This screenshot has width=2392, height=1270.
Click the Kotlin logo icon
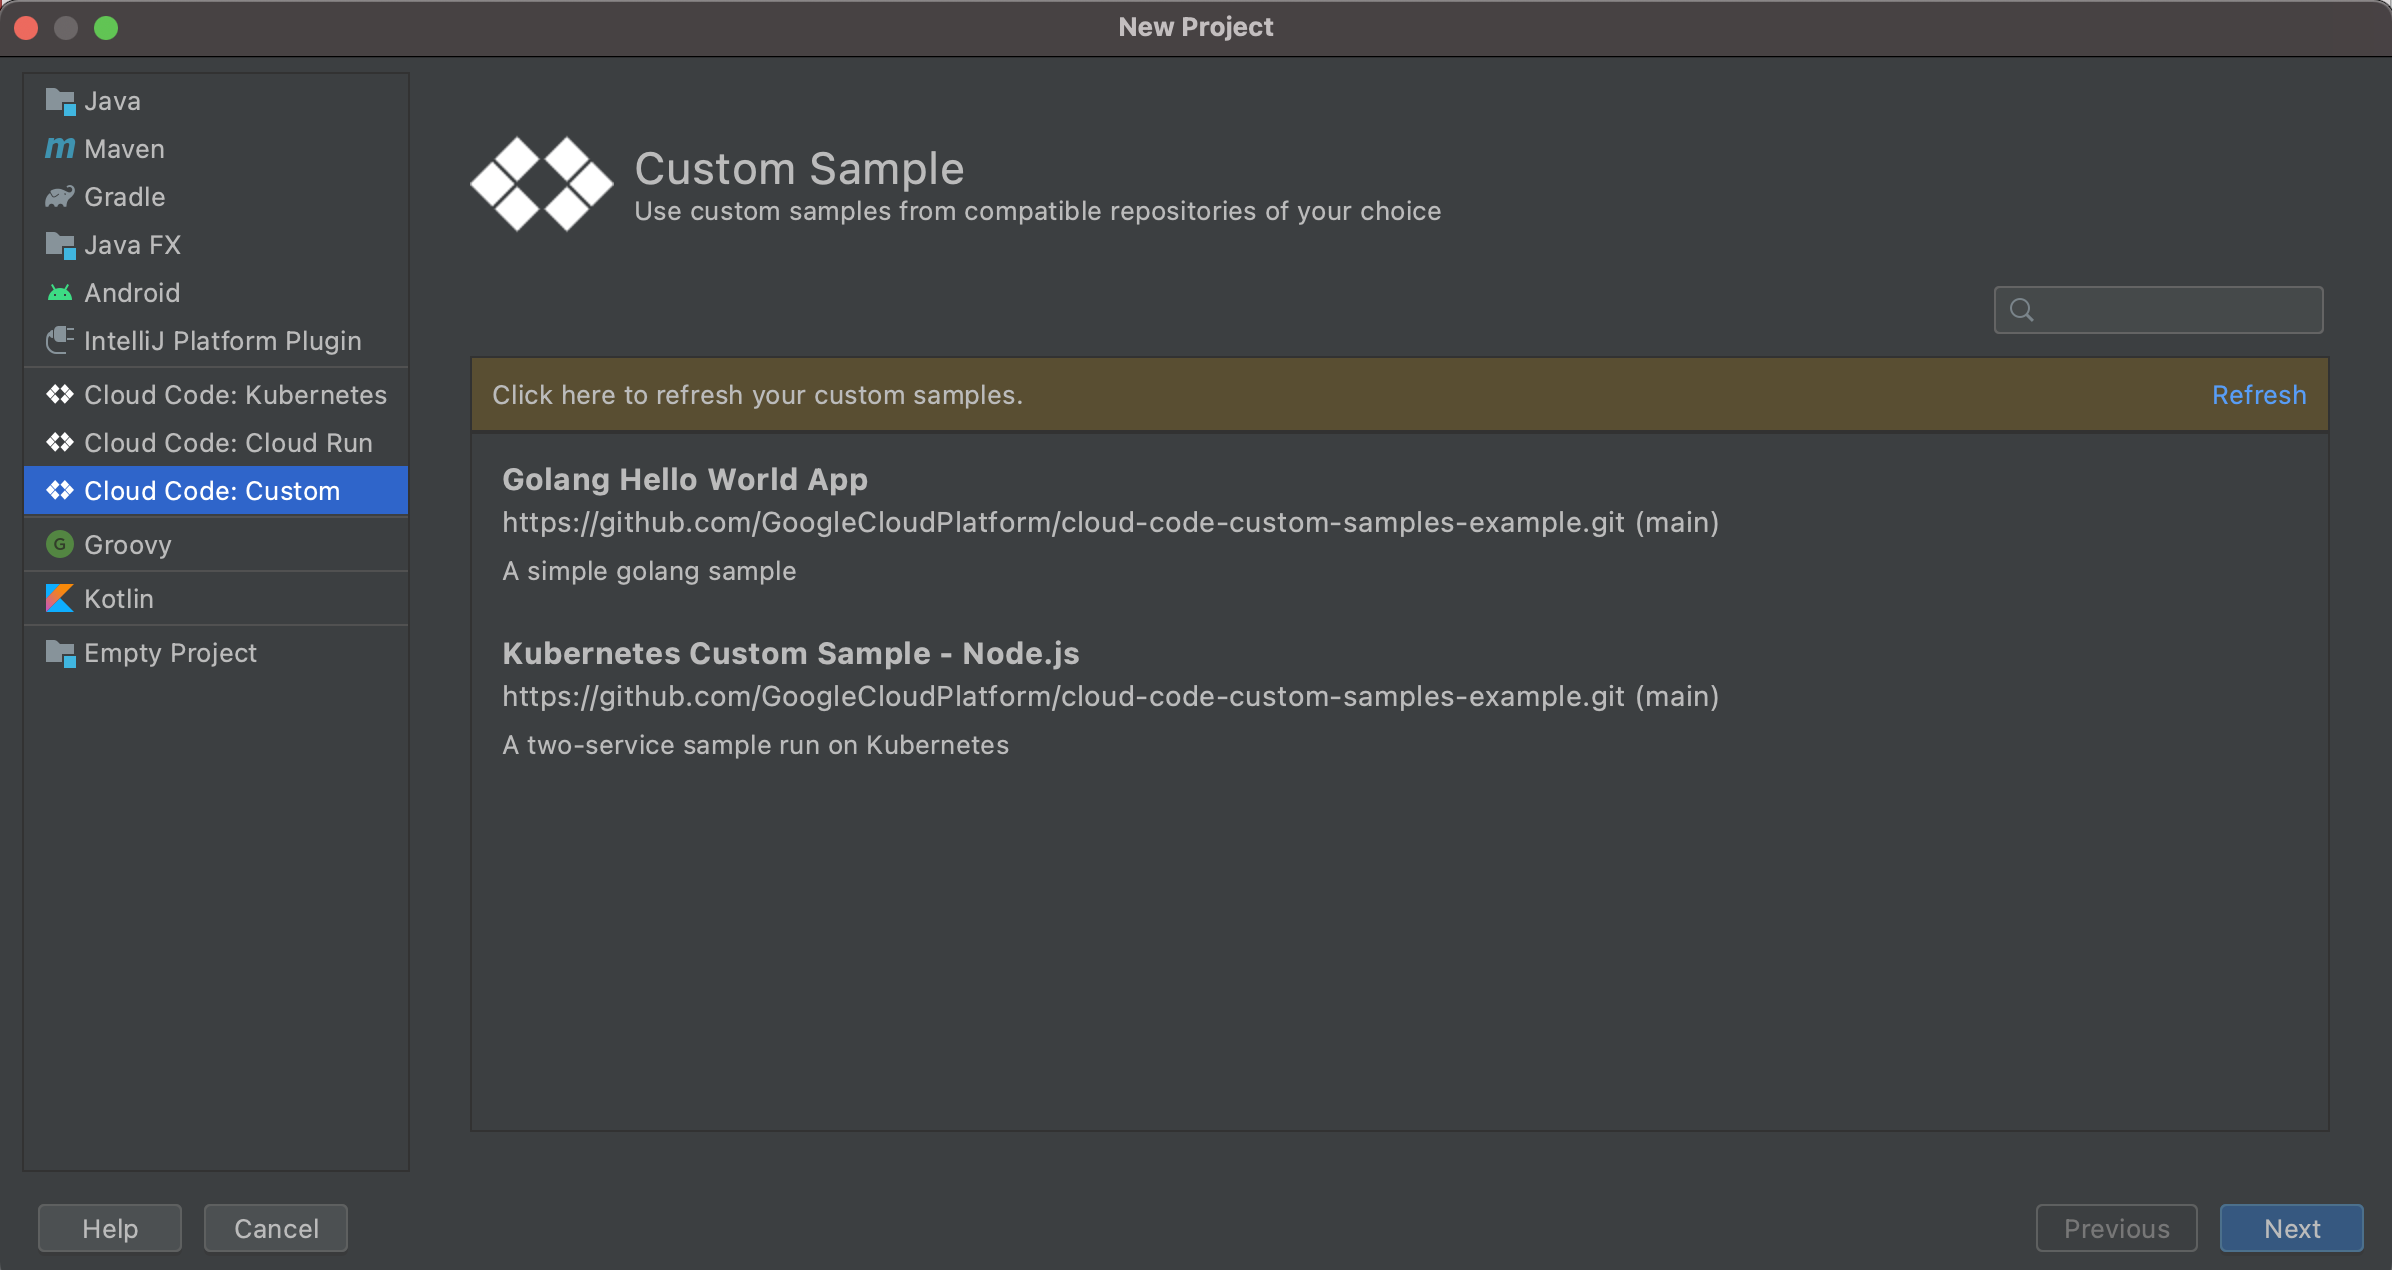59,598
